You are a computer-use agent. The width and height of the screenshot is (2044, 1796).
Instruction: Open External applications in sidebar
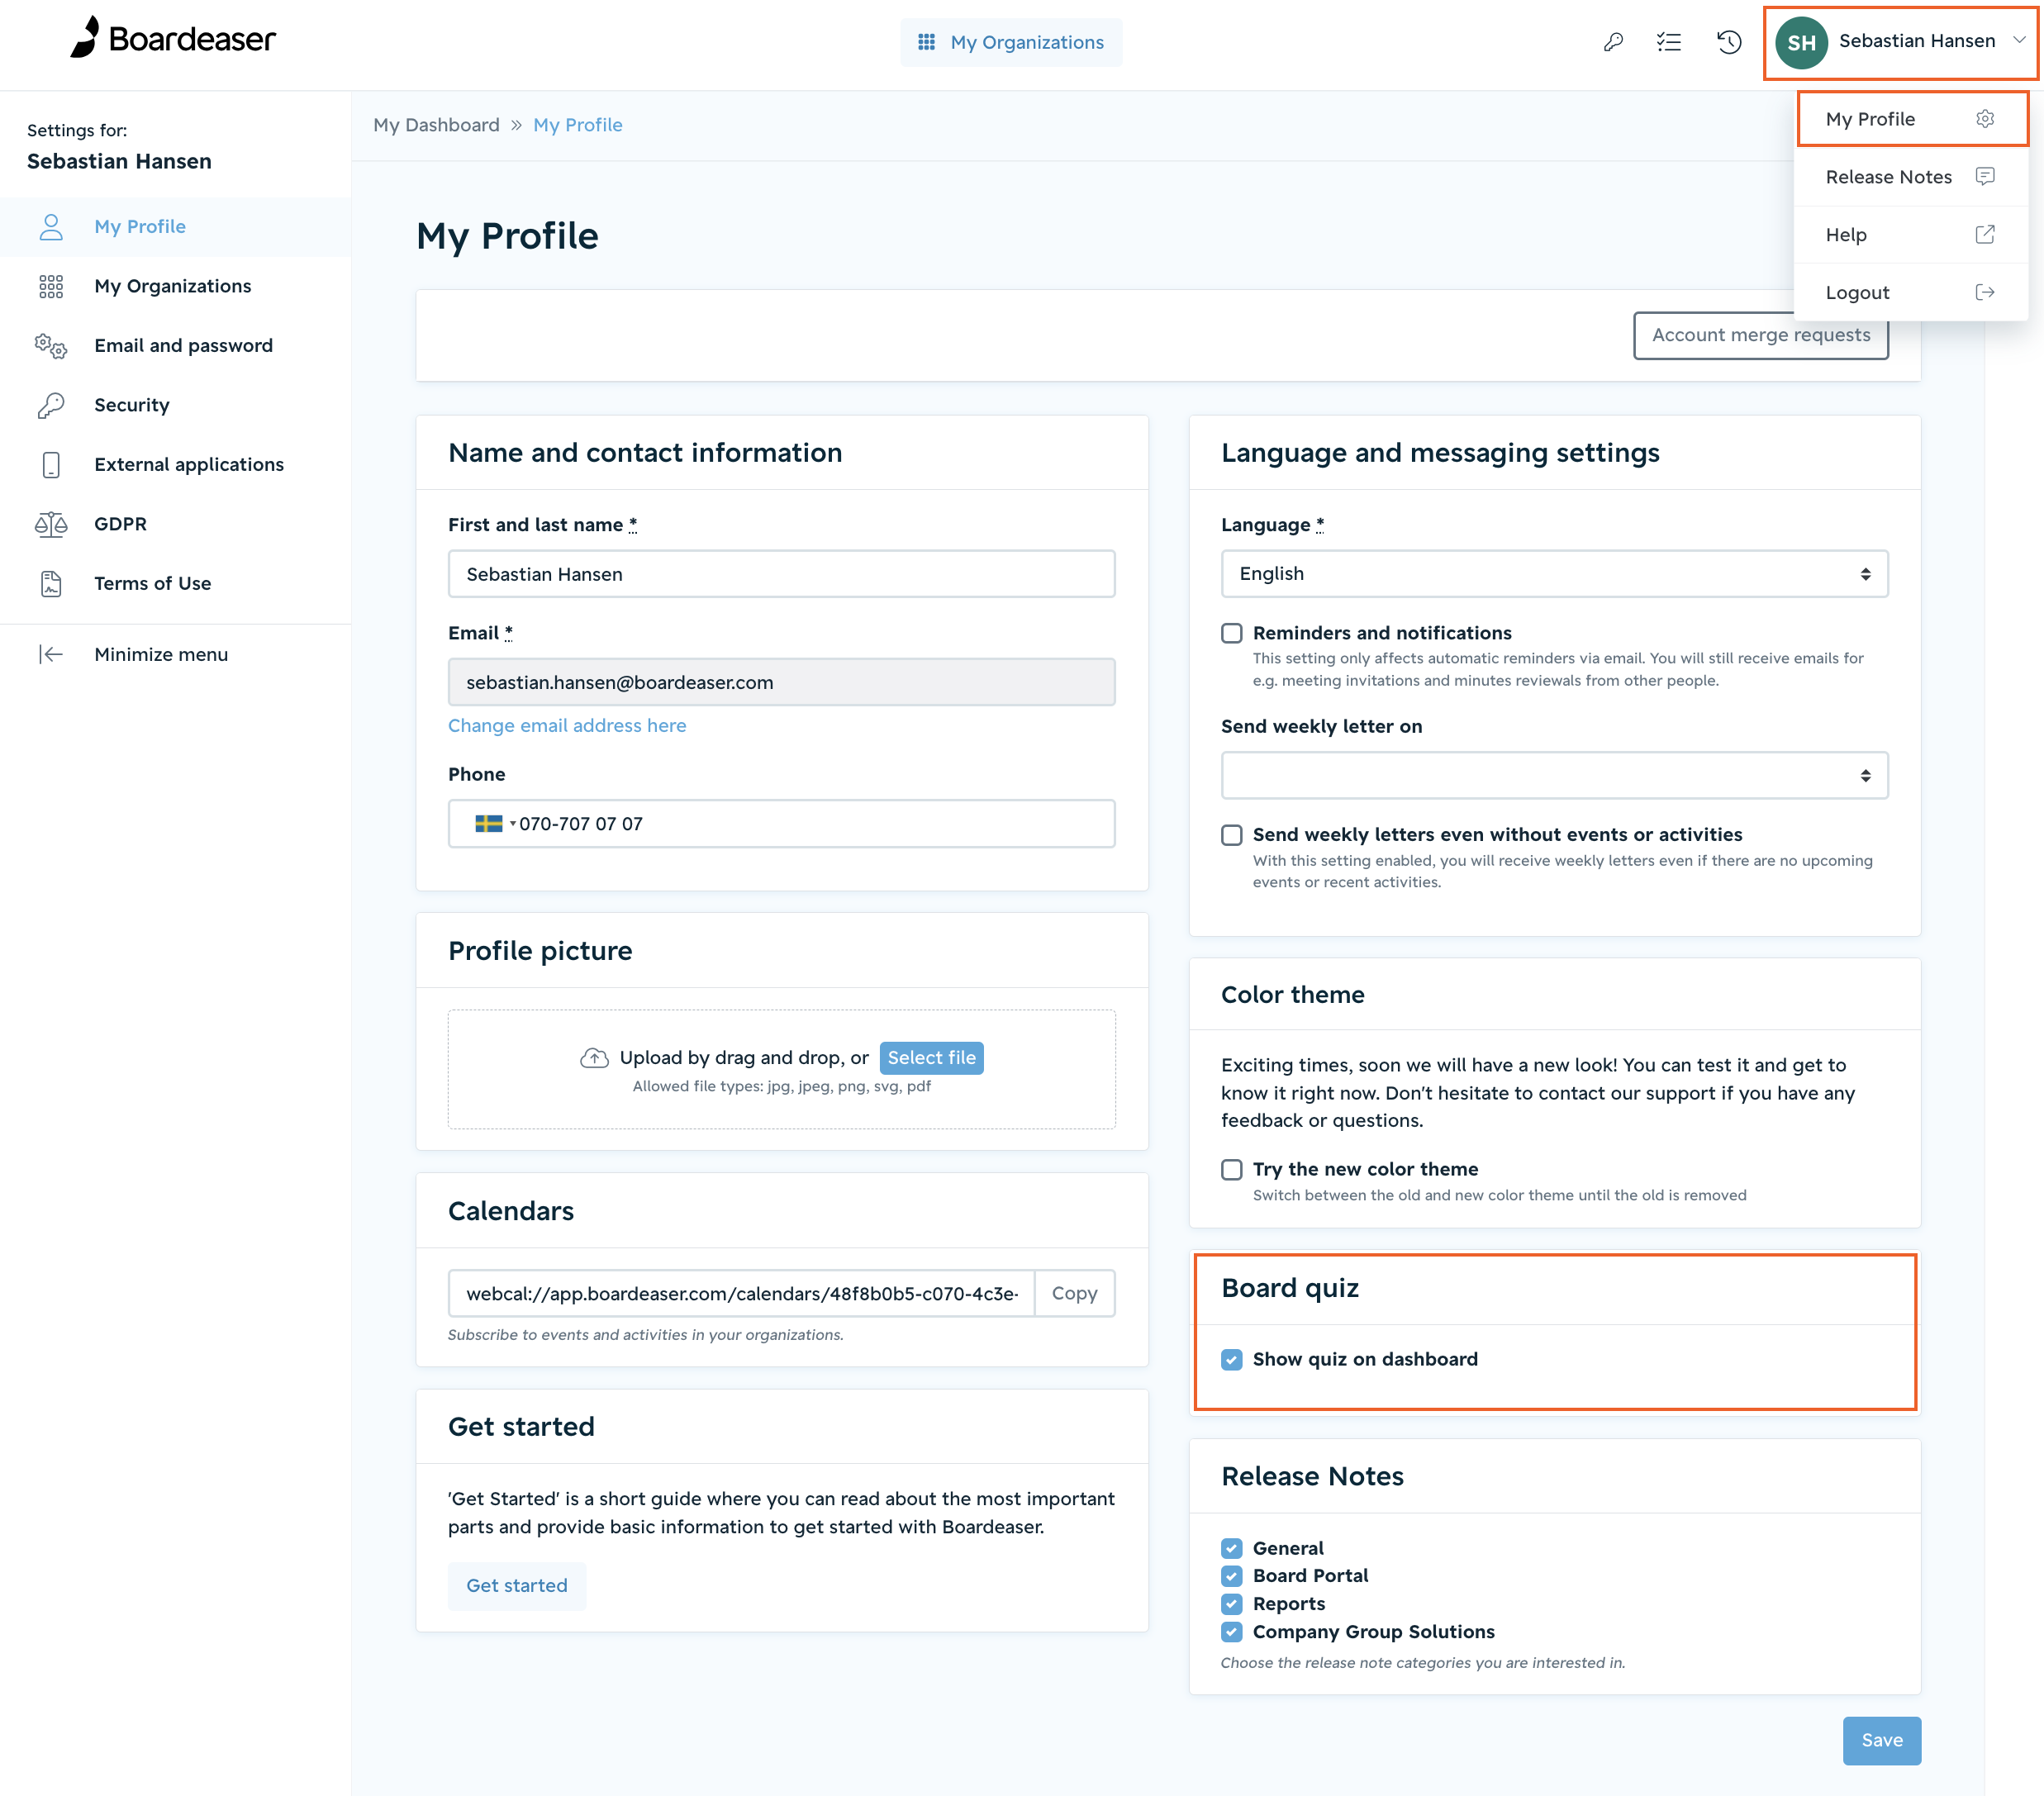tap(175, 464)
